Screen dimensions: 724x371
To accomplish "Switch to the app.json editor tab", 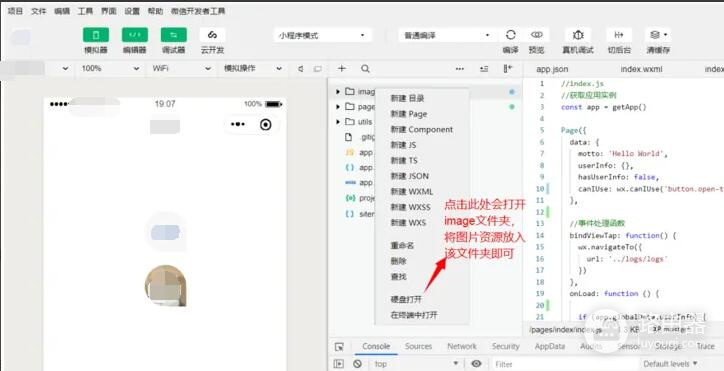I will (552, 69).
